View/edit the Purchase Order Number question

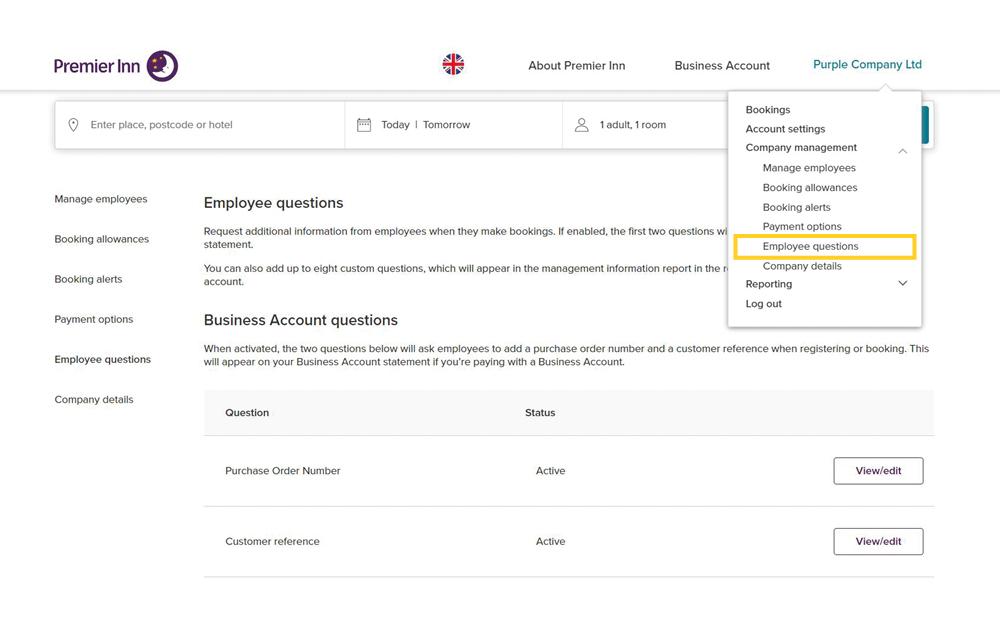(878, 470)
